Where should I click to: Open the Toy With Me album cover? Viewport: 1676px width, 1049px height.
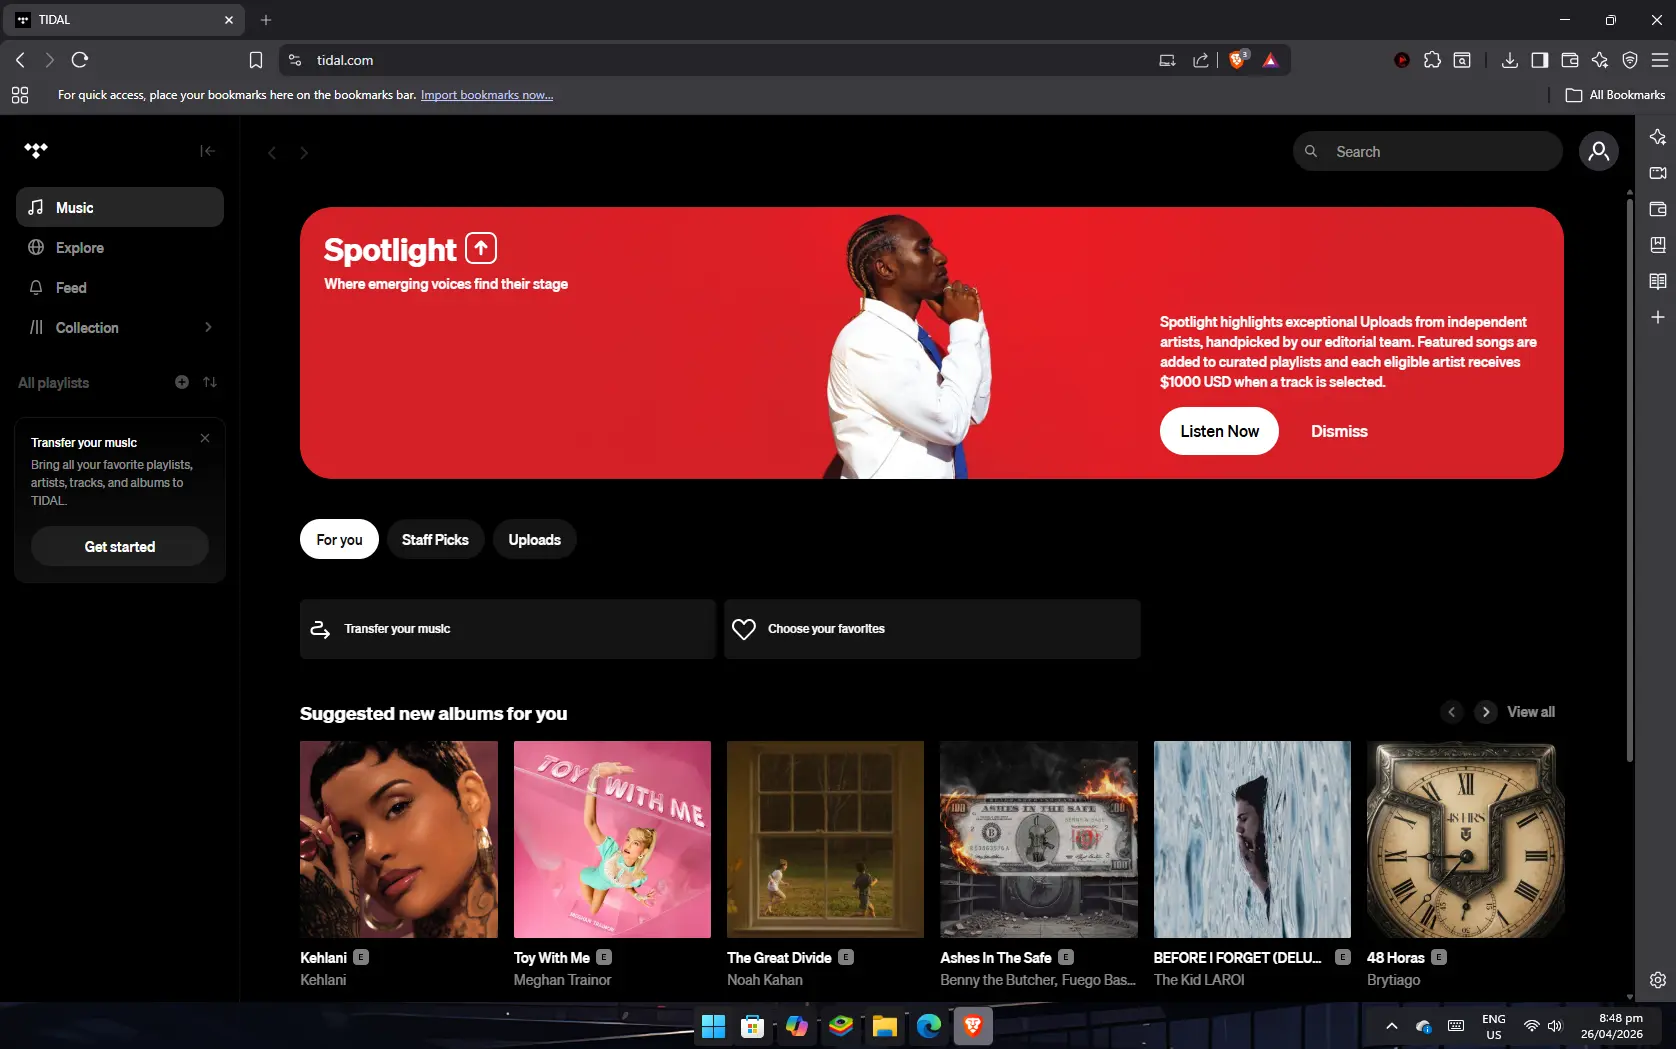point(612,839)
